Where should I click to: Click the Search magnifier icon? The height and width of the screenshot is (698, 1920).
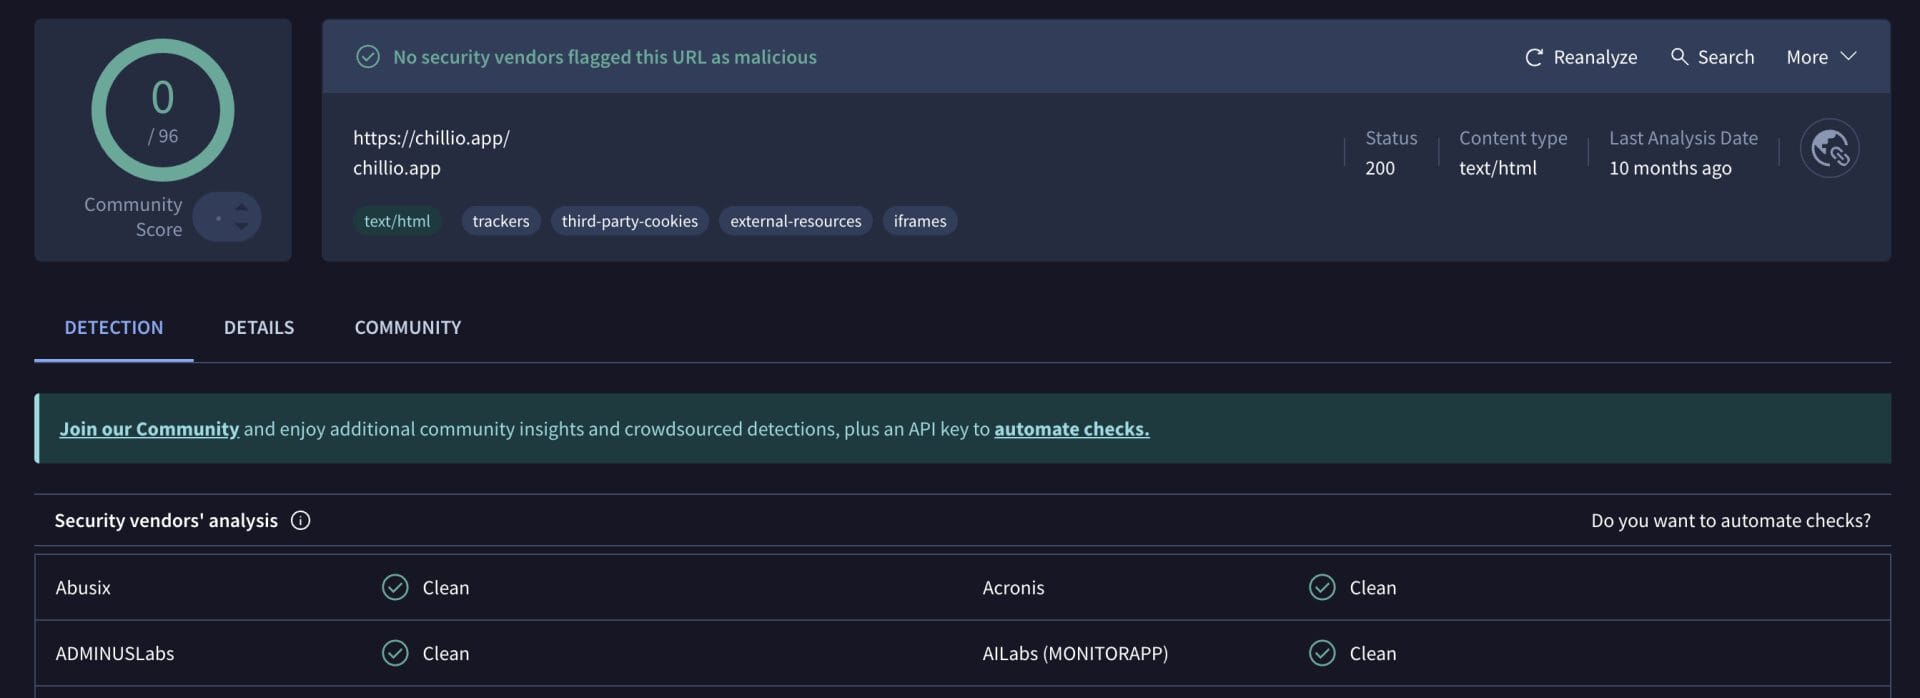[1679, 57]
